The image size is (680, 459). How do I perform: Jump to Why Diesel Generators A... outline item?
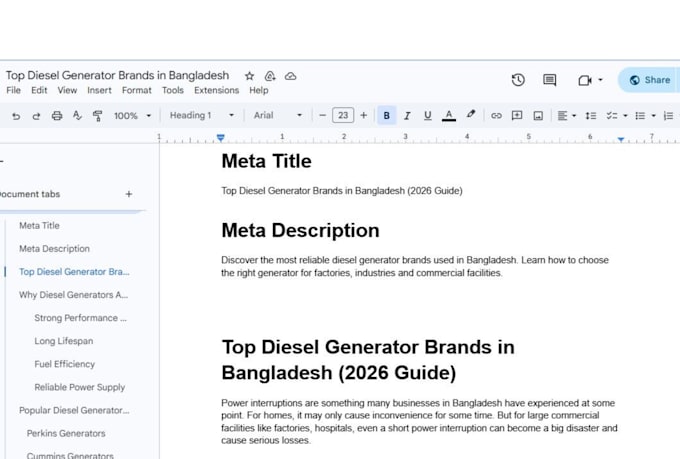[x=73, y=295]
